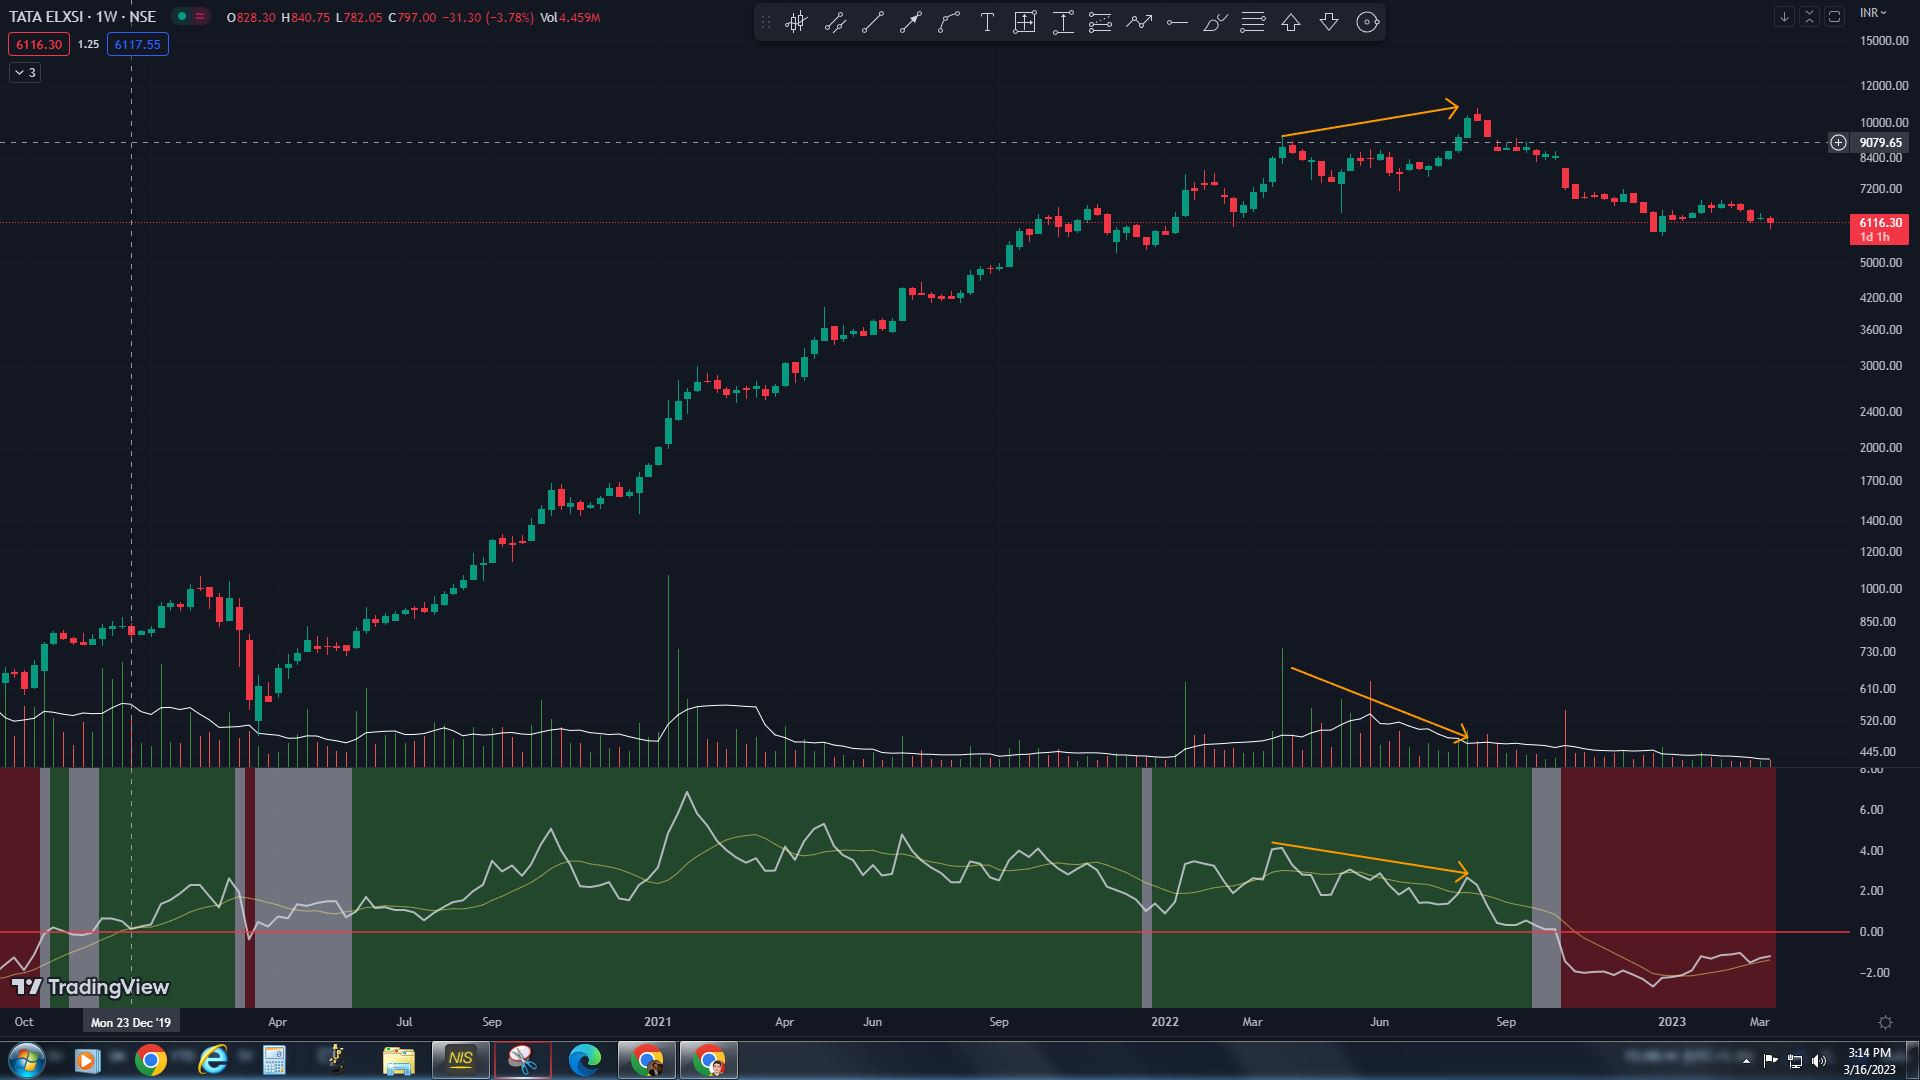Click the Vol 4.459M volume readout
The height and width of the screenshot is (1080, 1920).
pos(570,18)
